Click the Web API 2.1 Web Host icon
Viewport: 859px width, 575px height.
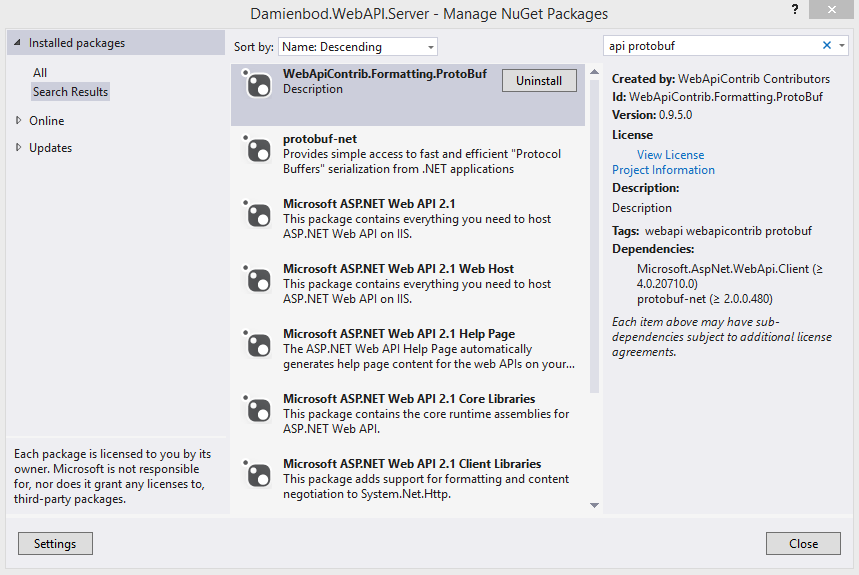(258, 280)
